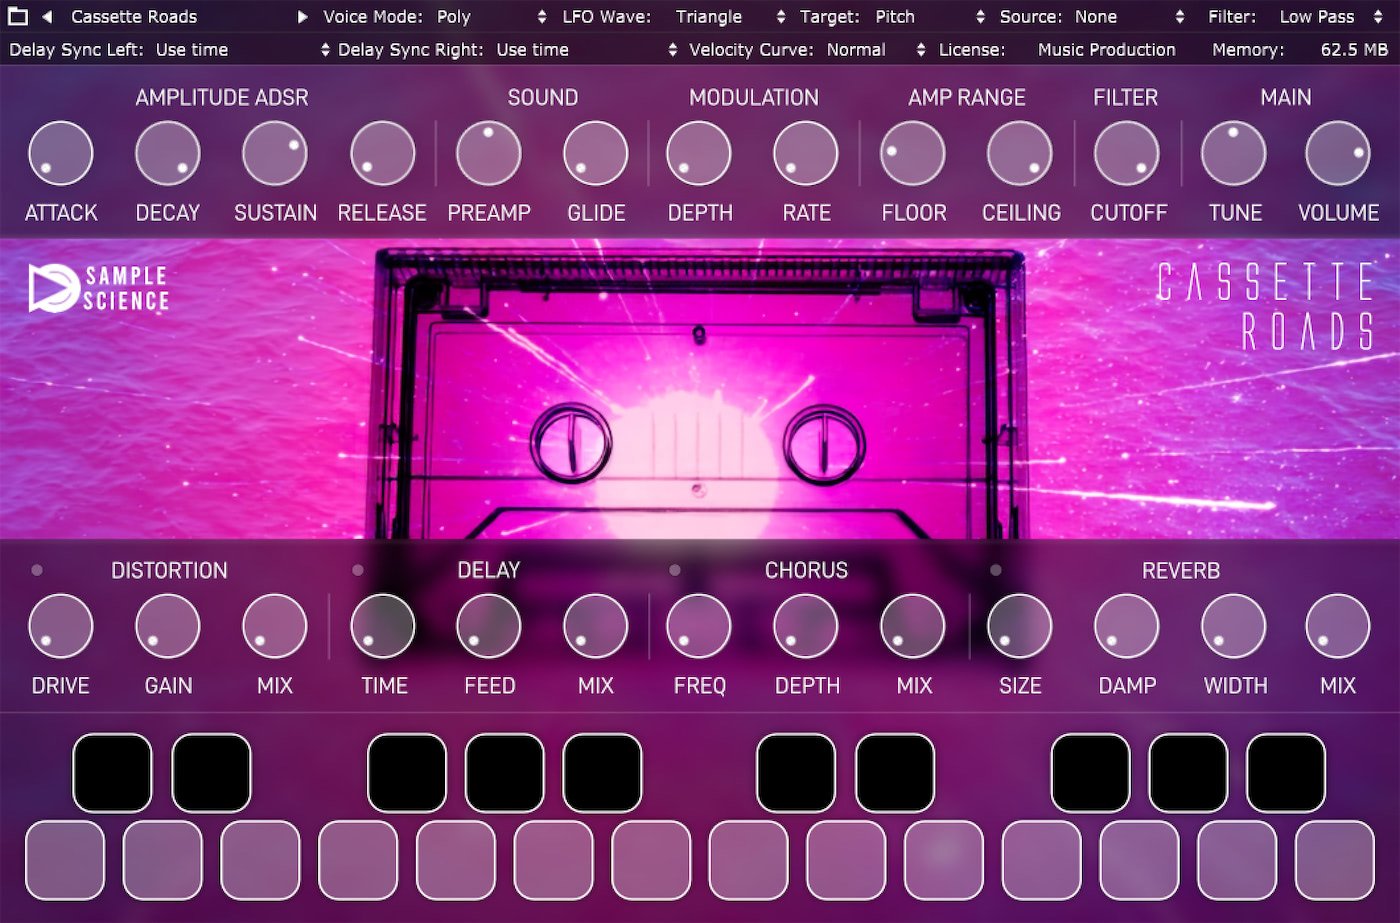
Task: Click the ATTACK knob
Action: click(x=61, y=154)
